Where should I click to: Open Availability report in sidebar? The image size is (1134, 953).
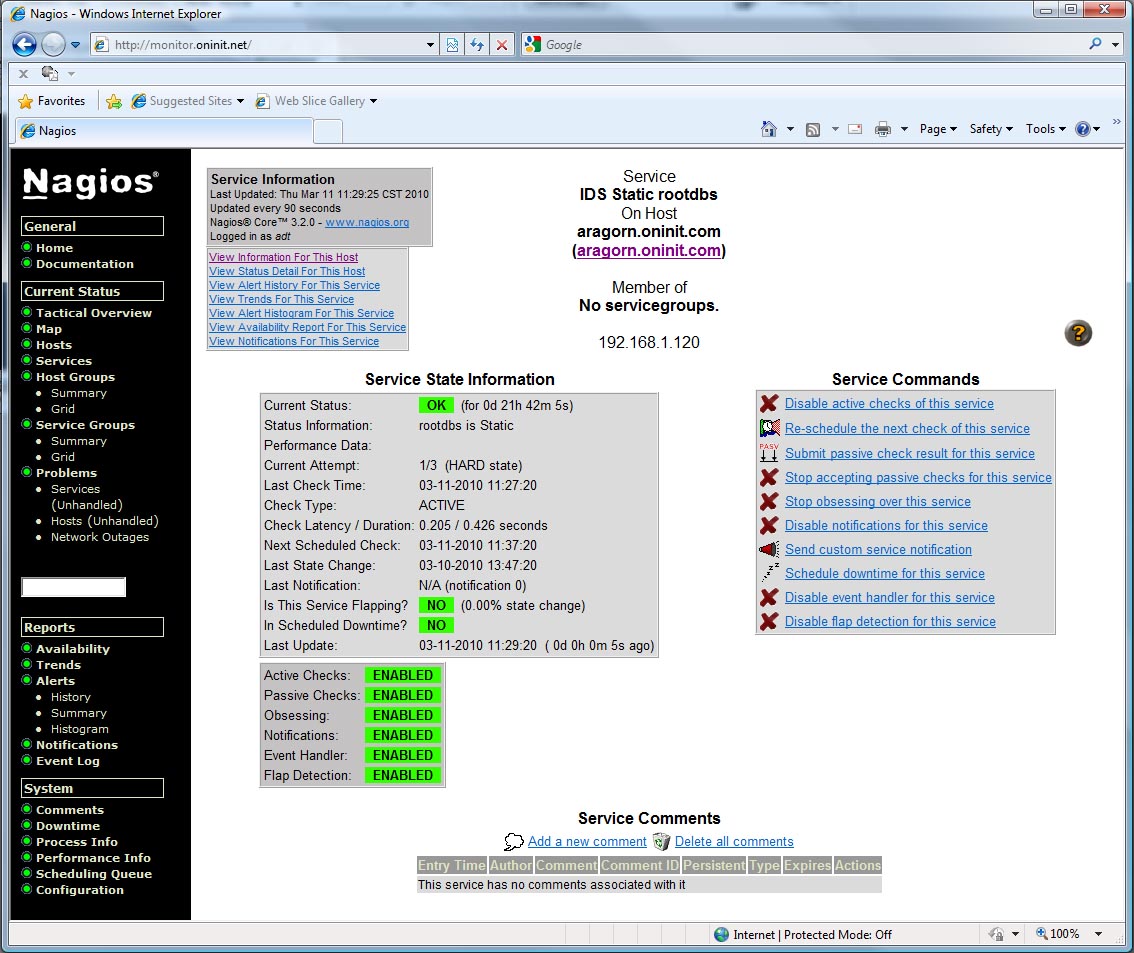click(73, 649)
